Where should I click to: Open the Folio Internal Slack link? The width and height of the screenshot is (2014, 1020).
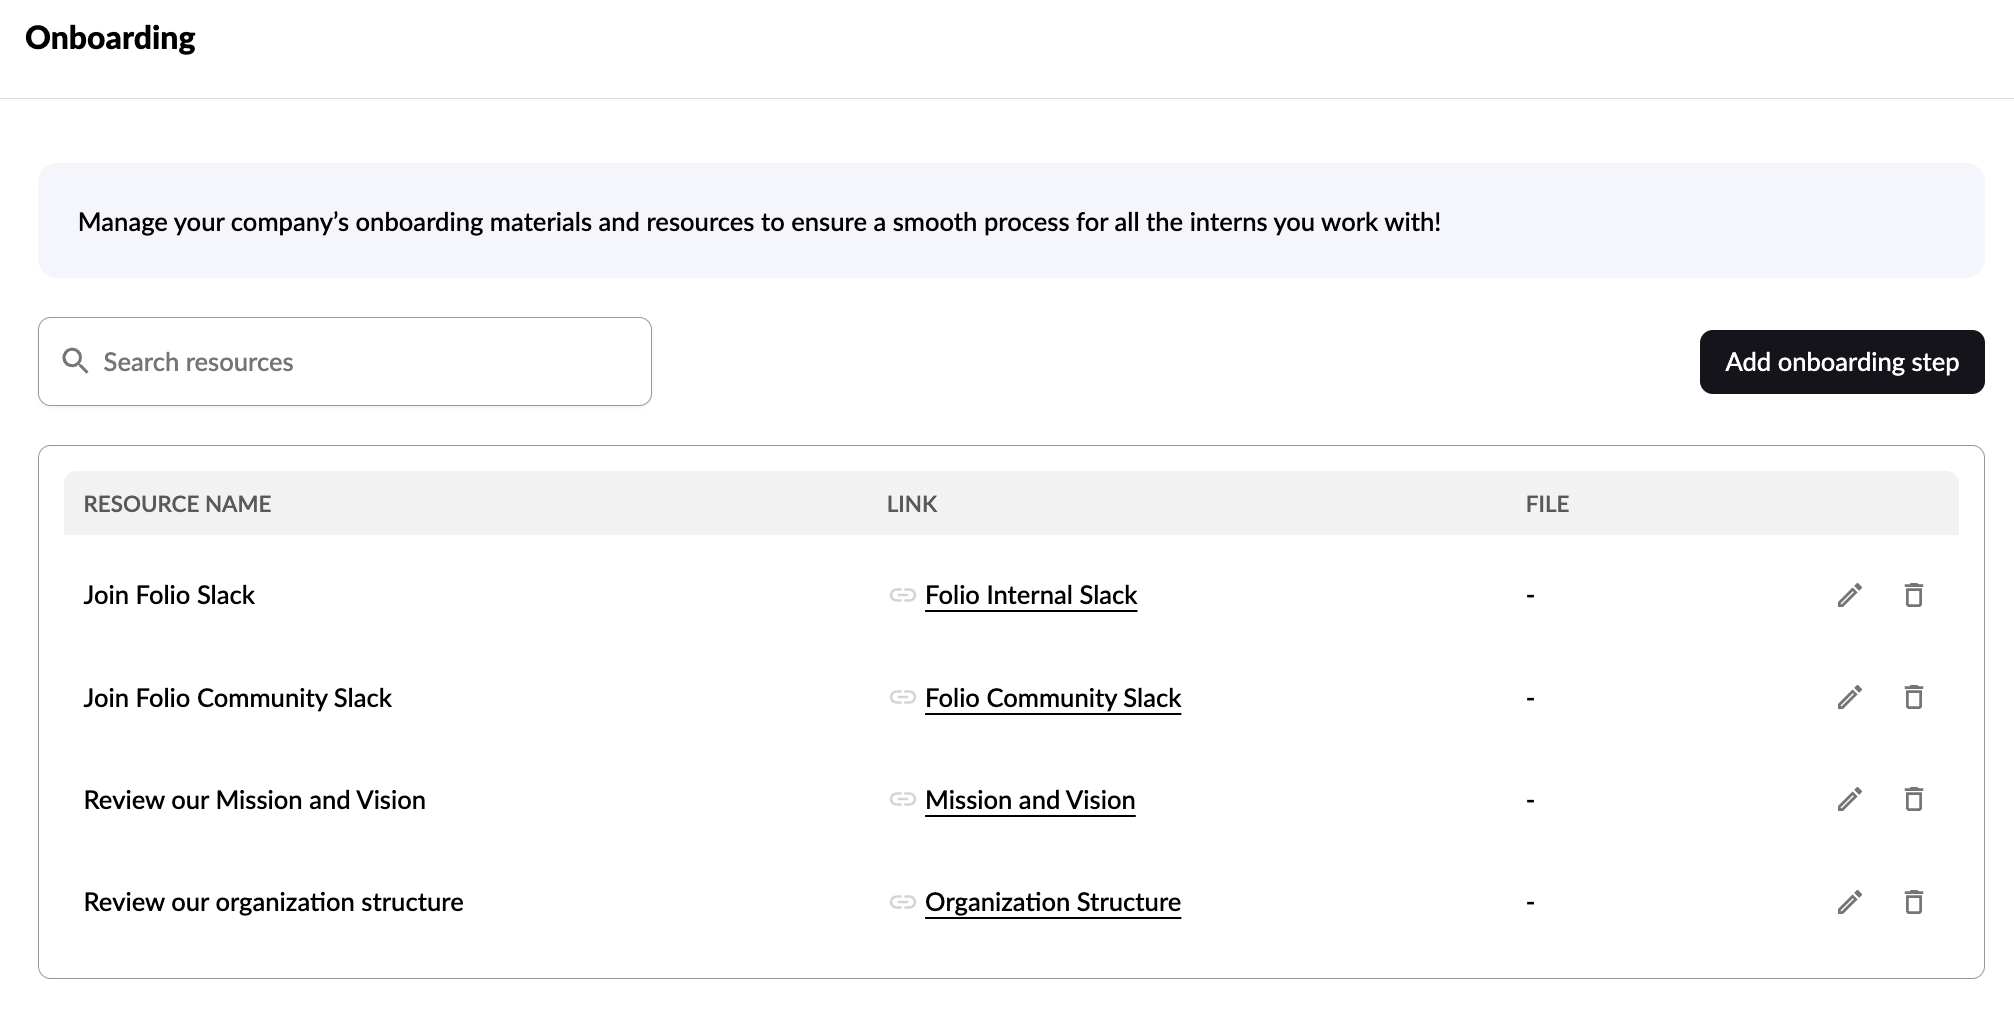1031,596
